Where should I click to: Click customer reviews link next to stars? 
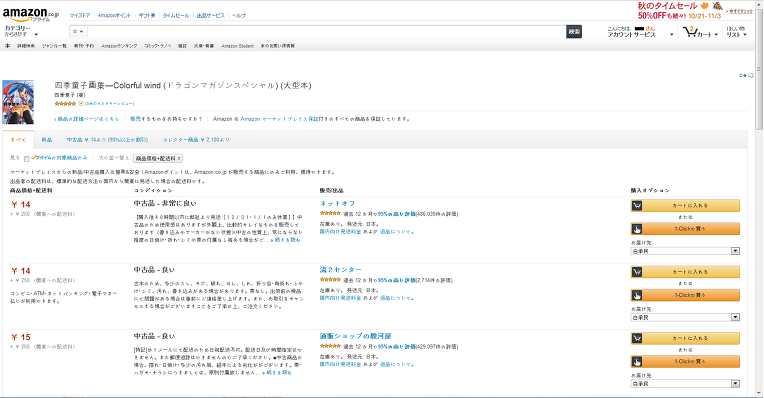click(110, 104)
